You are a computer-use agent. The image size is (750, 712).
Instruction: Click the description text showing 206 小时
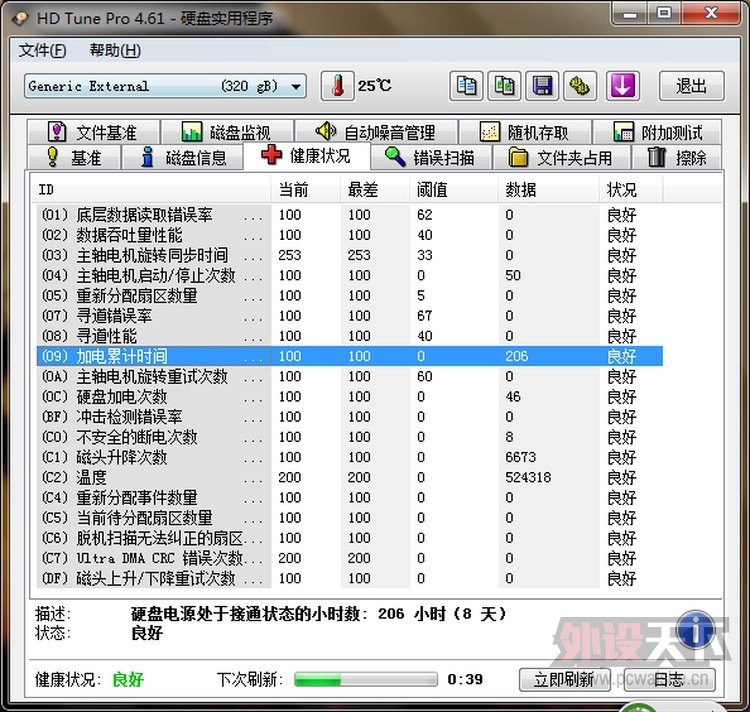click(x=319, y=614)
